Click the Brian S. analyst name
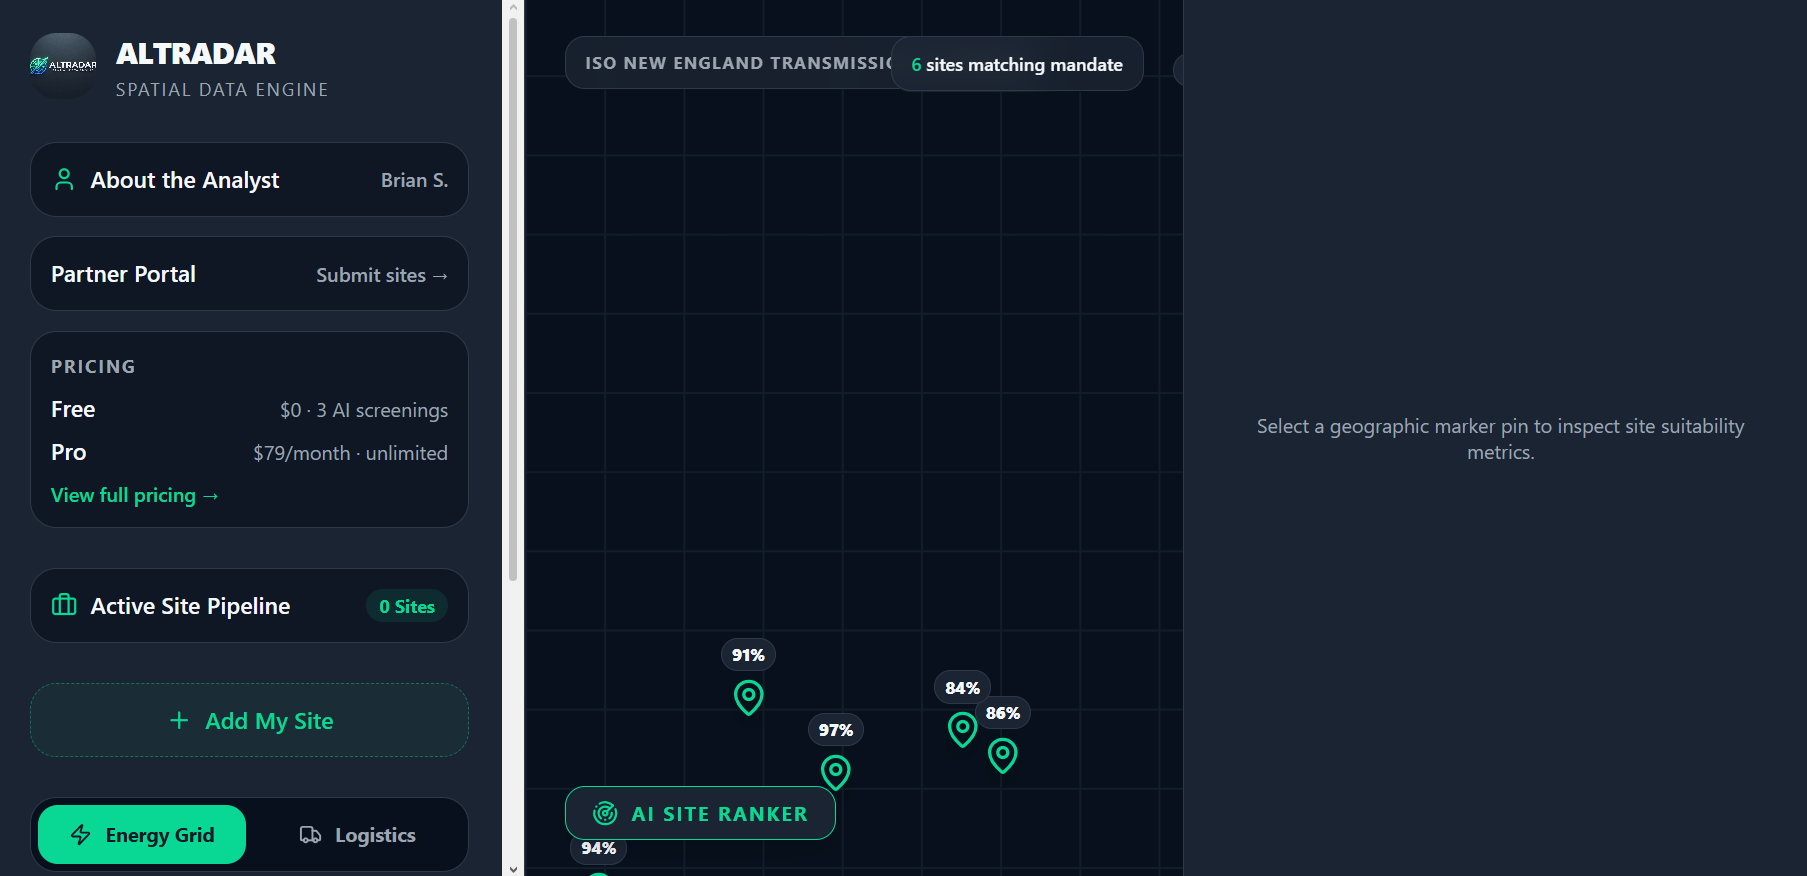The width and height of the screenshot is (1807, 876). (x=414, y=180)
